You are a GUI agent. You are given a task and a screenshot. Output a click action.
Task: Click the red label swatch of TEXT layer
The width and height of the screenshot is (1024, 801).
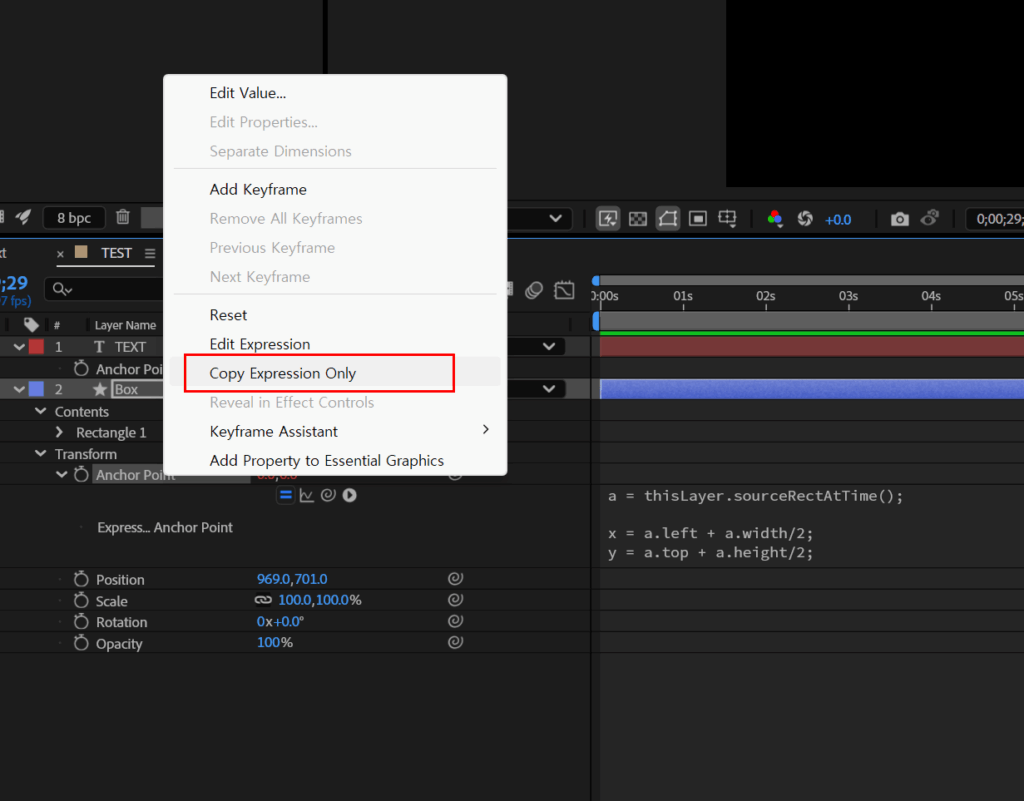tap(37, 347)
